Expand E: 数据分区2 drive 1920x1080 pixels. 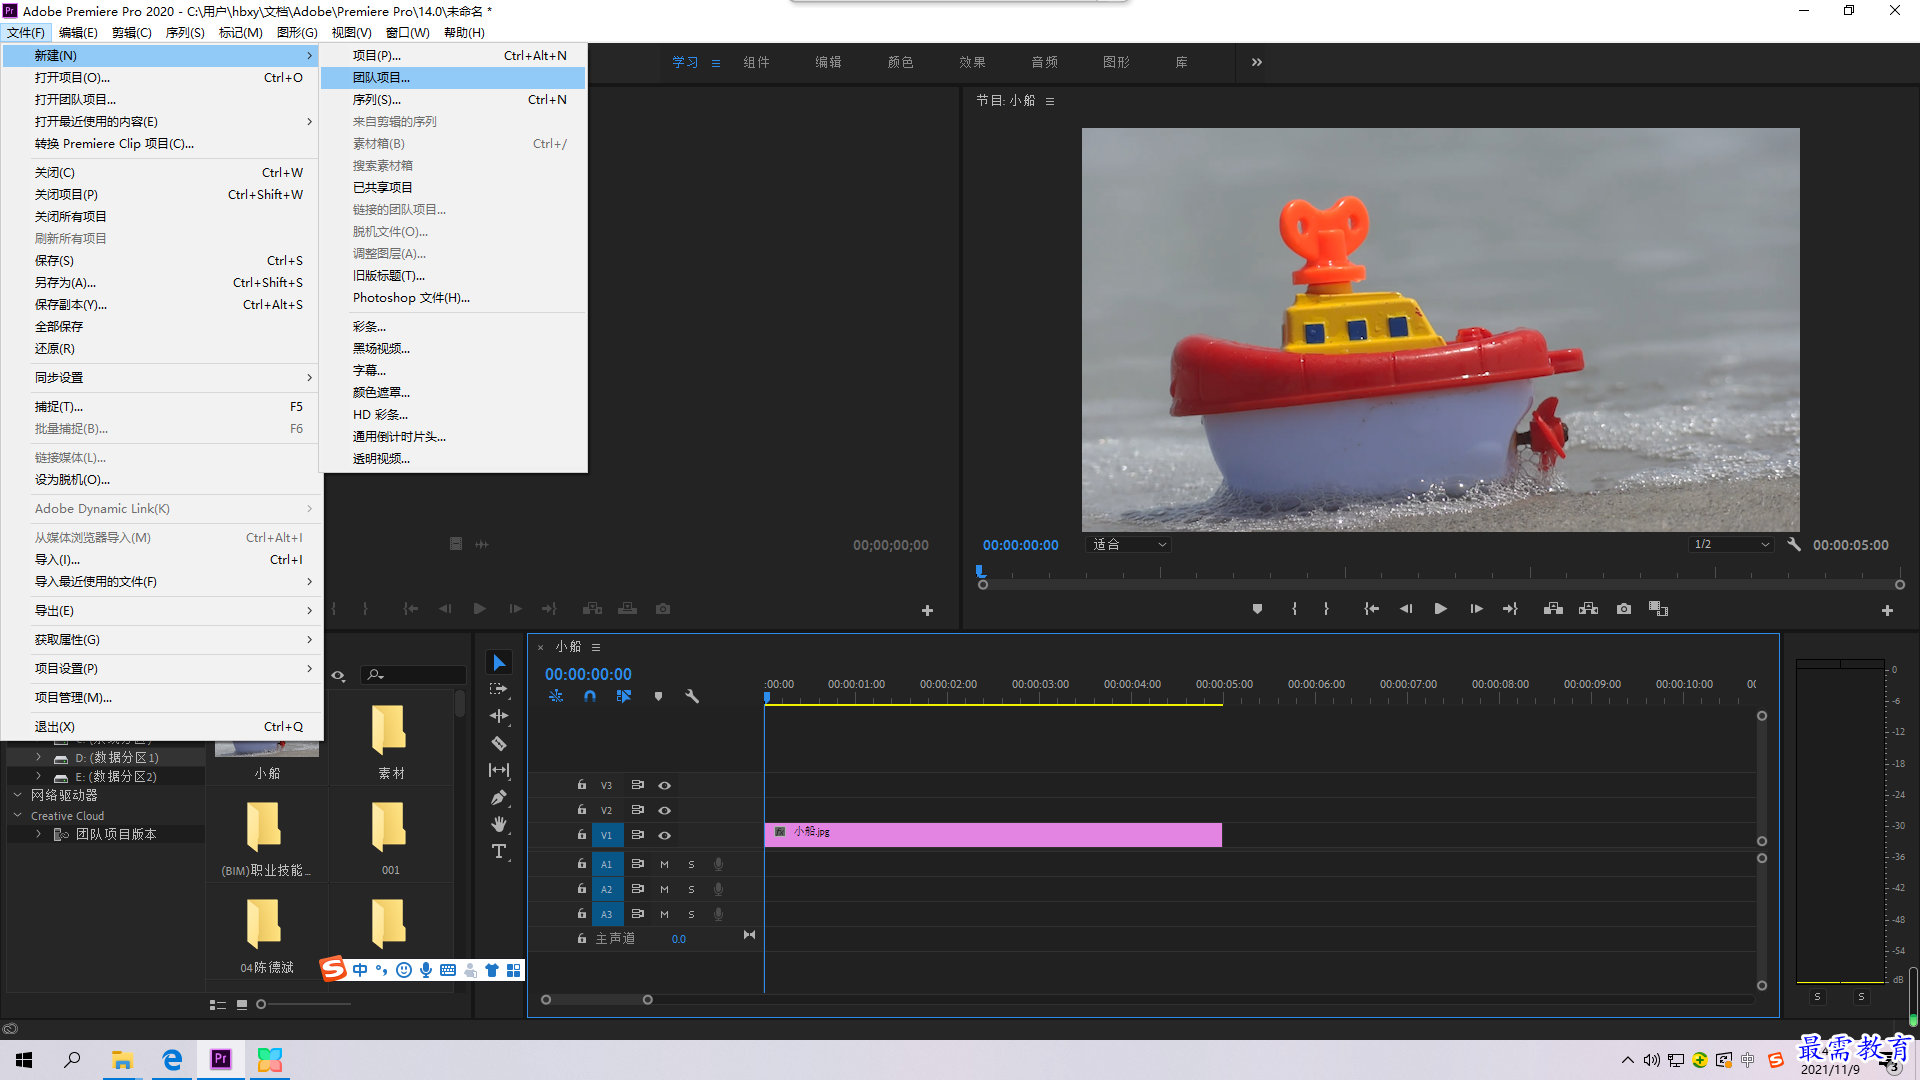click(39, 777)
